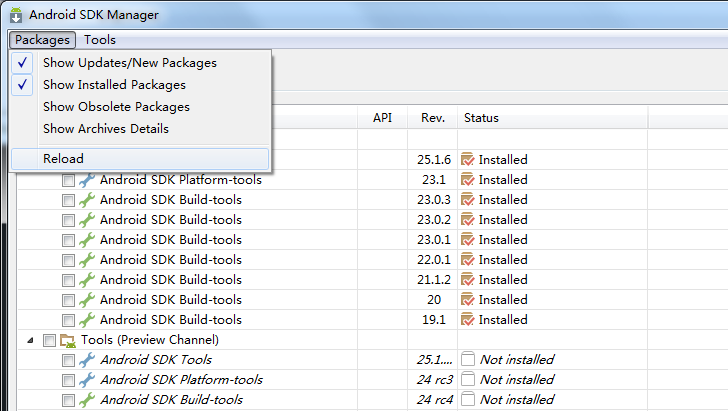
Task: Select Show Archives Details
Action: [x=140, y=129]
